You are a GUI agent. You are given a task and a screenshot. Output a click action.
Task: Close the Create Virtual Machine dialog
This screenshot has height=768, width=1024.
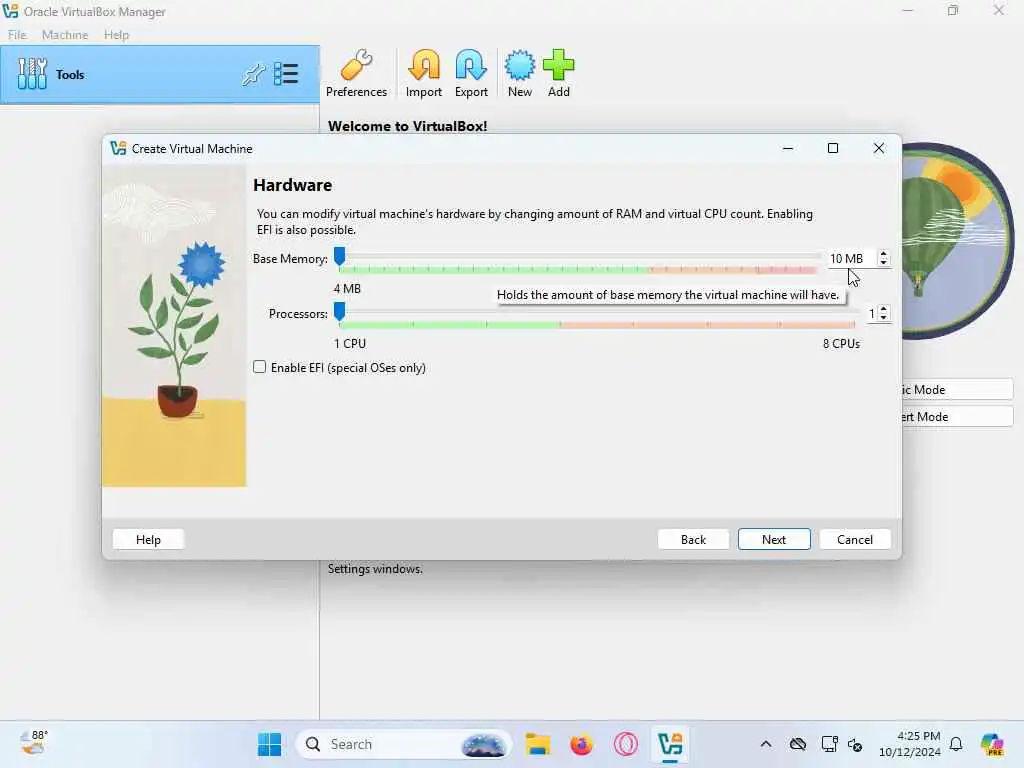pos(879,148)
